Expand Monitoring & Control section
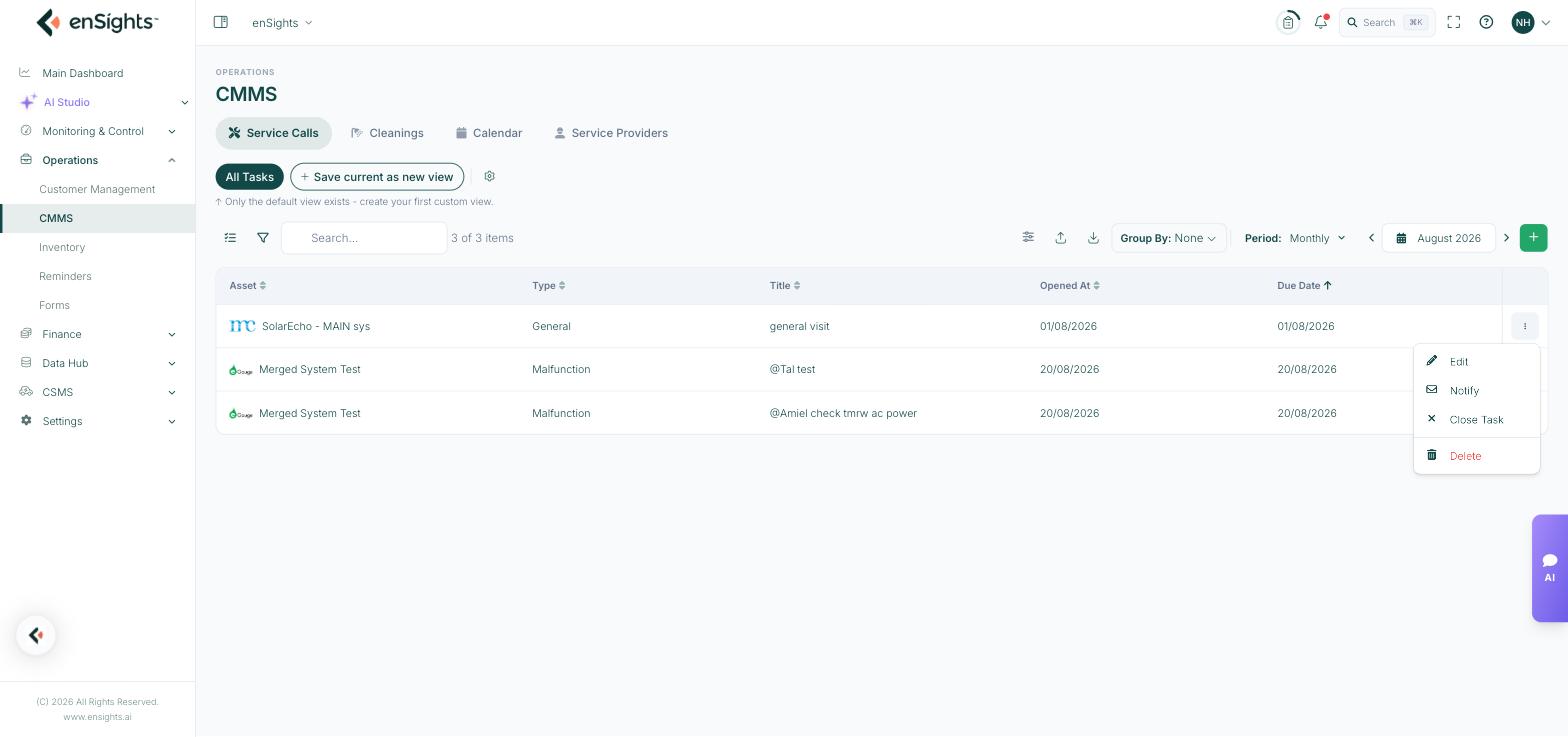Viewport: 1568px width, 737px height. [x=97, y=131]
